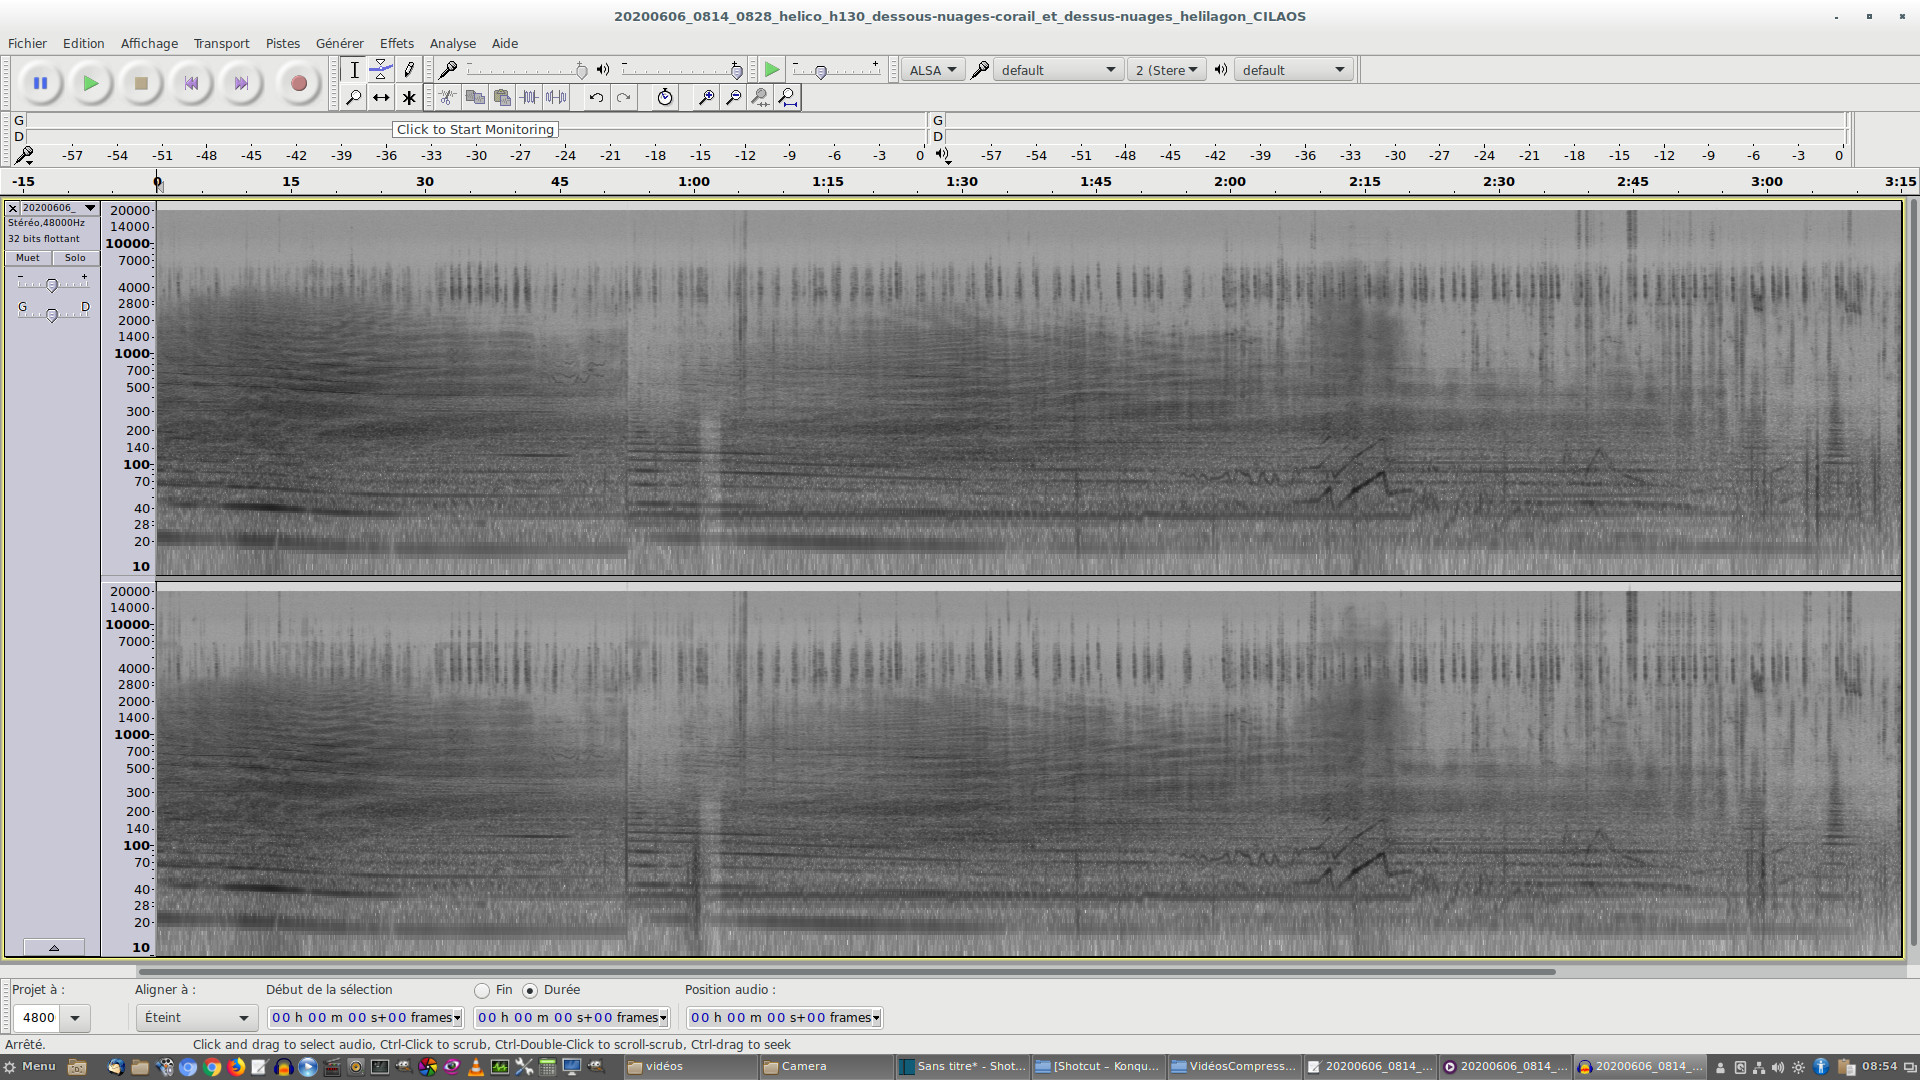Select the Fin radio button
1920x1080 pixels.
[x=482, y=990]
